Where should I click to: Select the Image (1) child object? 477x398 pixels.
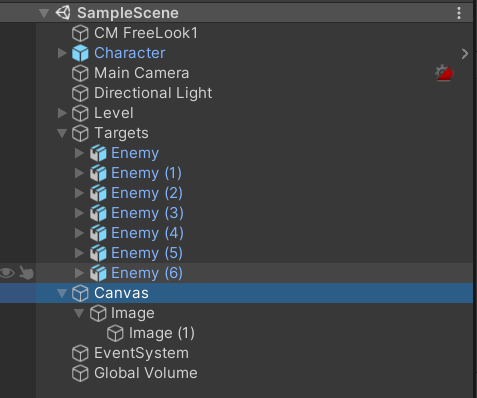[162, 333]
